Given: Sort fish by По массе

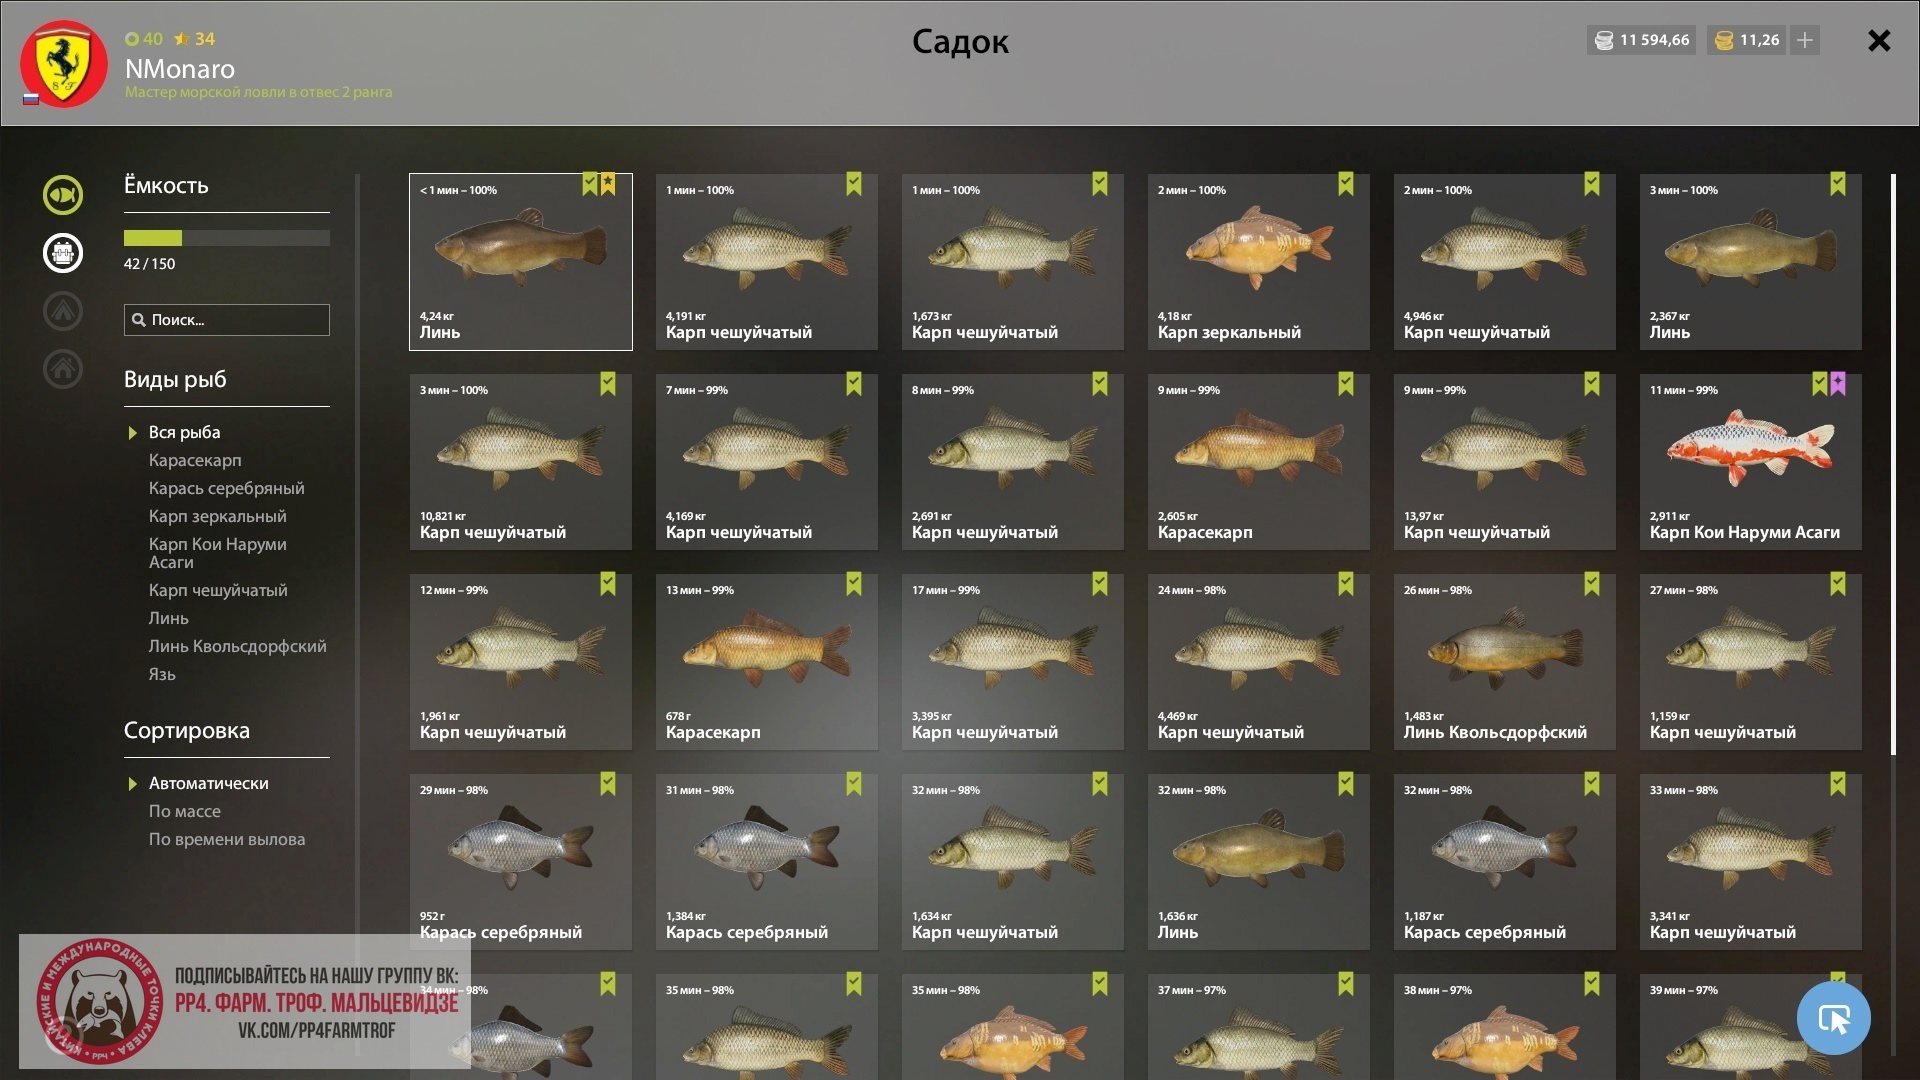Looking at the screenshot, I should click(x=185, y=811).
